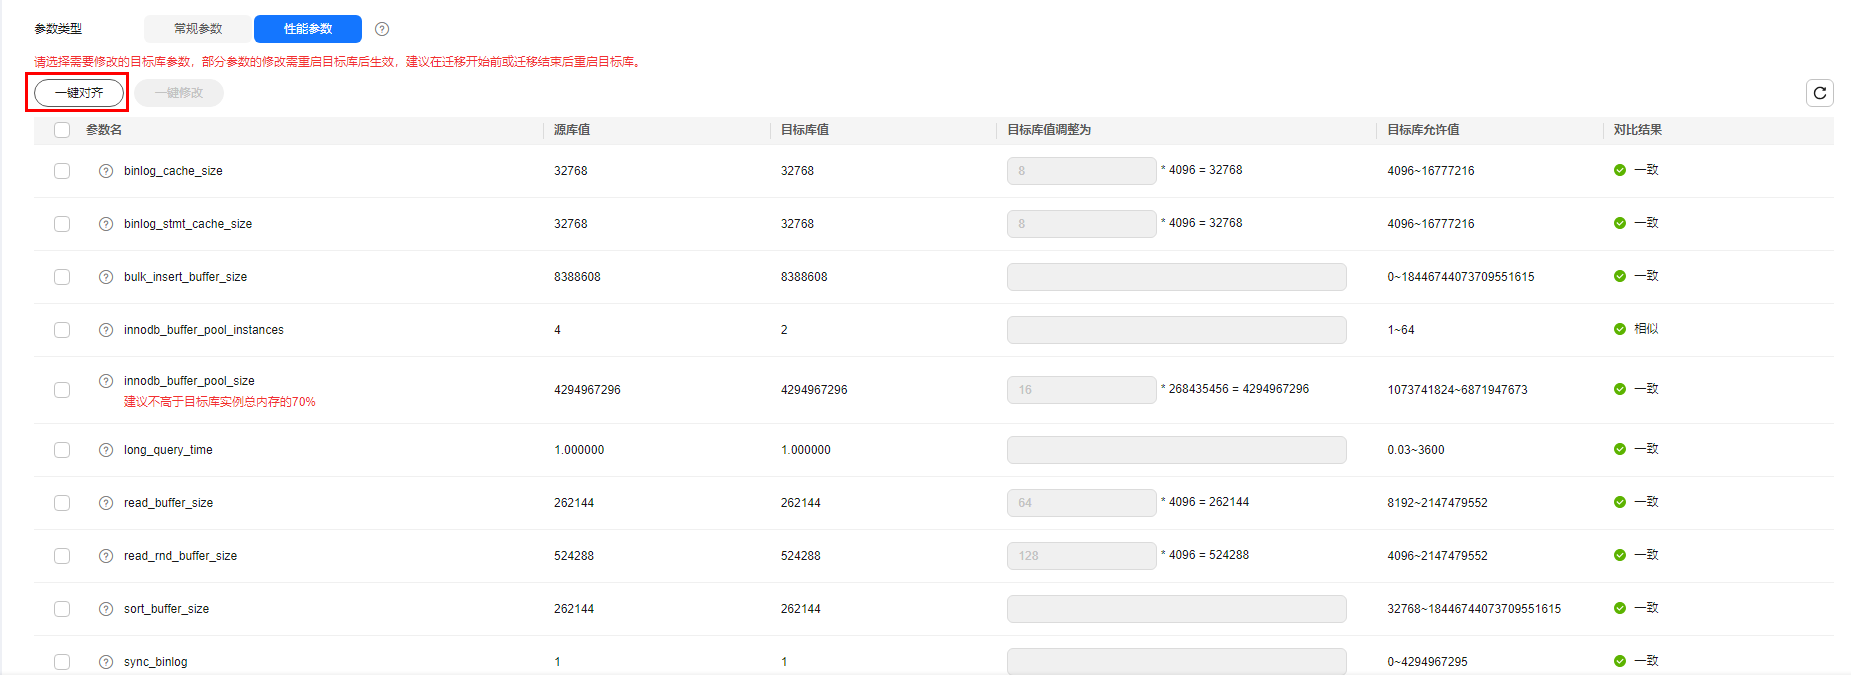Check the innodb_buffer_pool_size row checkbox
This screenshot has width=1851, height=685.
click(x=62, y=390)
